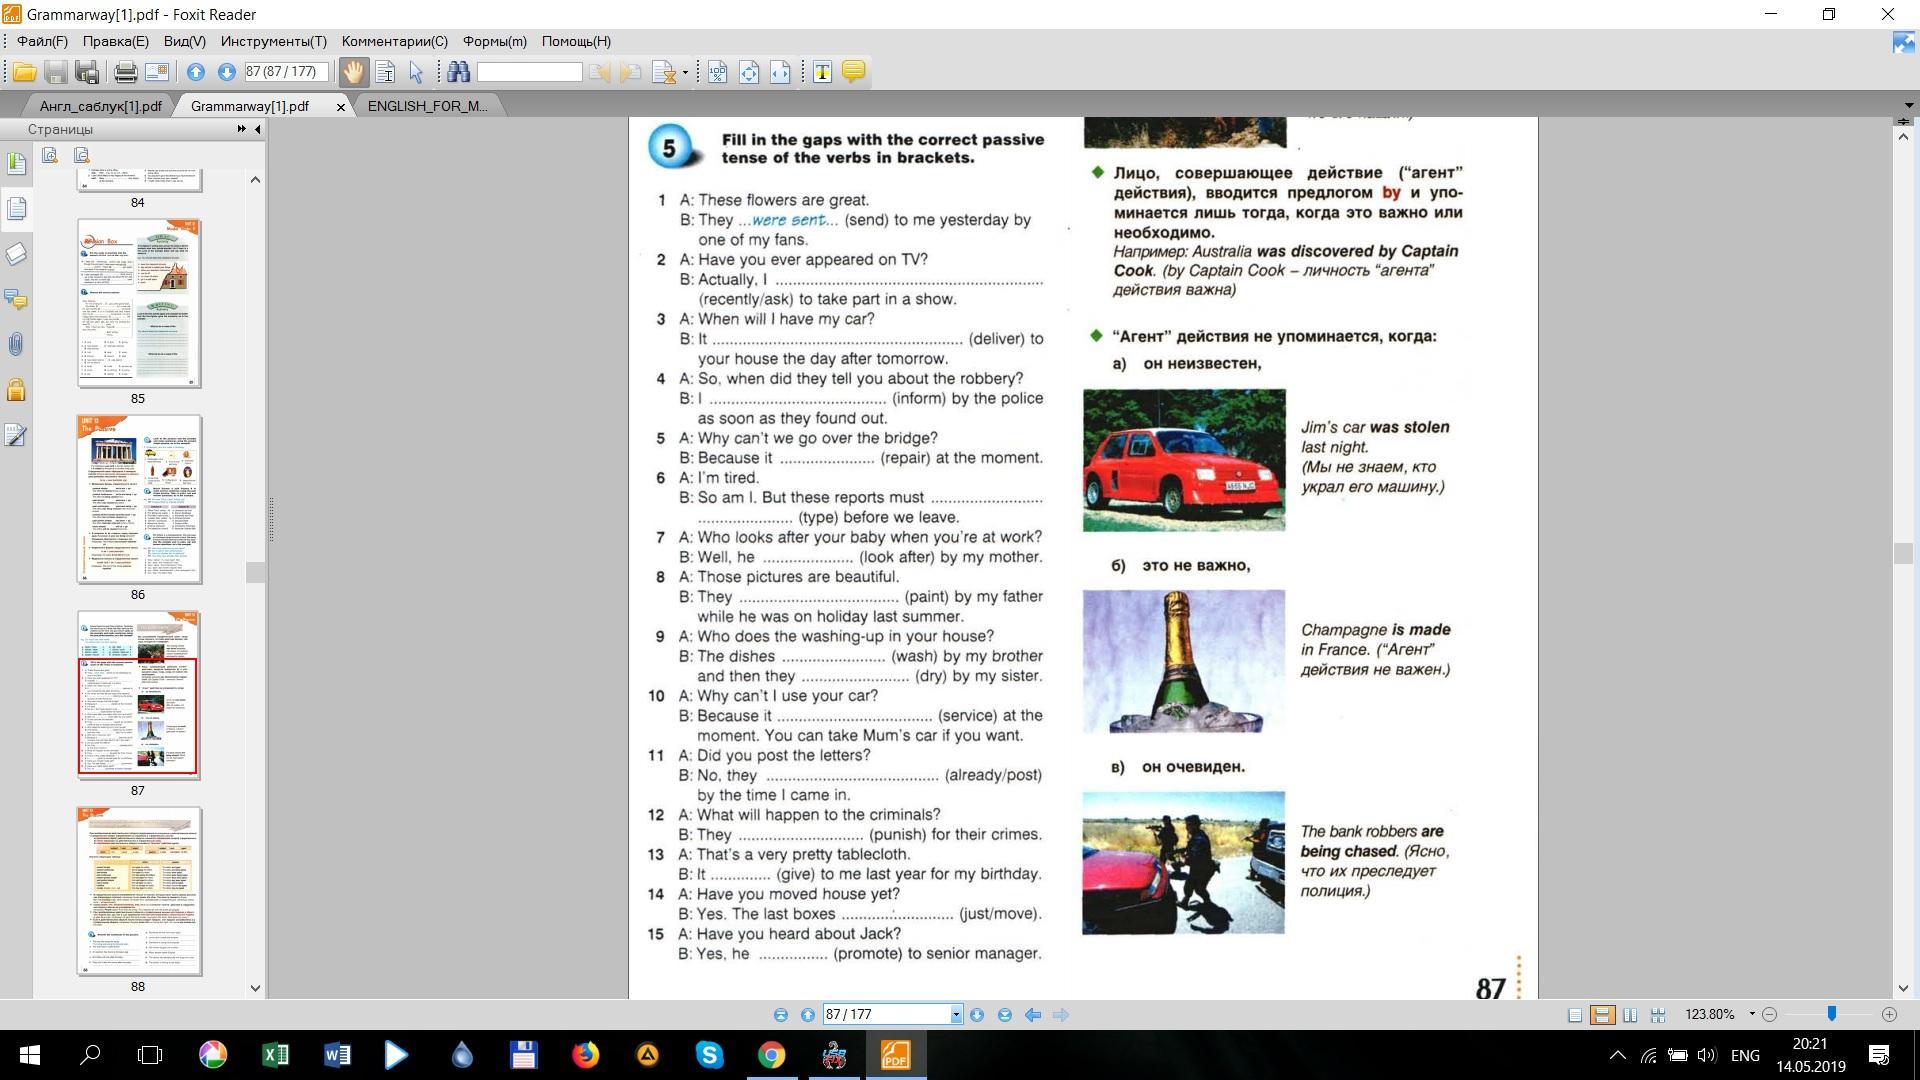Open the page number dropdown at bottom
This screenshot has height=1080, width=1920.
956,1015
